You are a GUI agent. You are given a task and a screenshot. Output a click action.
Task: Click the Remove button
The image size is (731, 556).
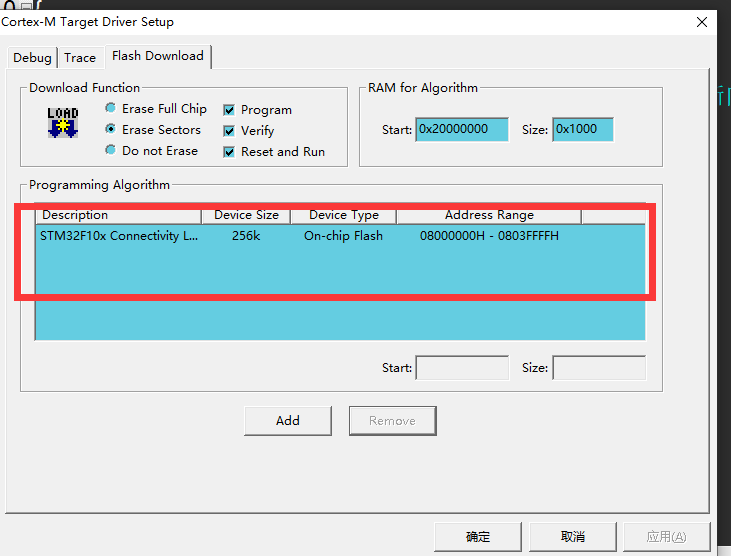pos(393,421)
